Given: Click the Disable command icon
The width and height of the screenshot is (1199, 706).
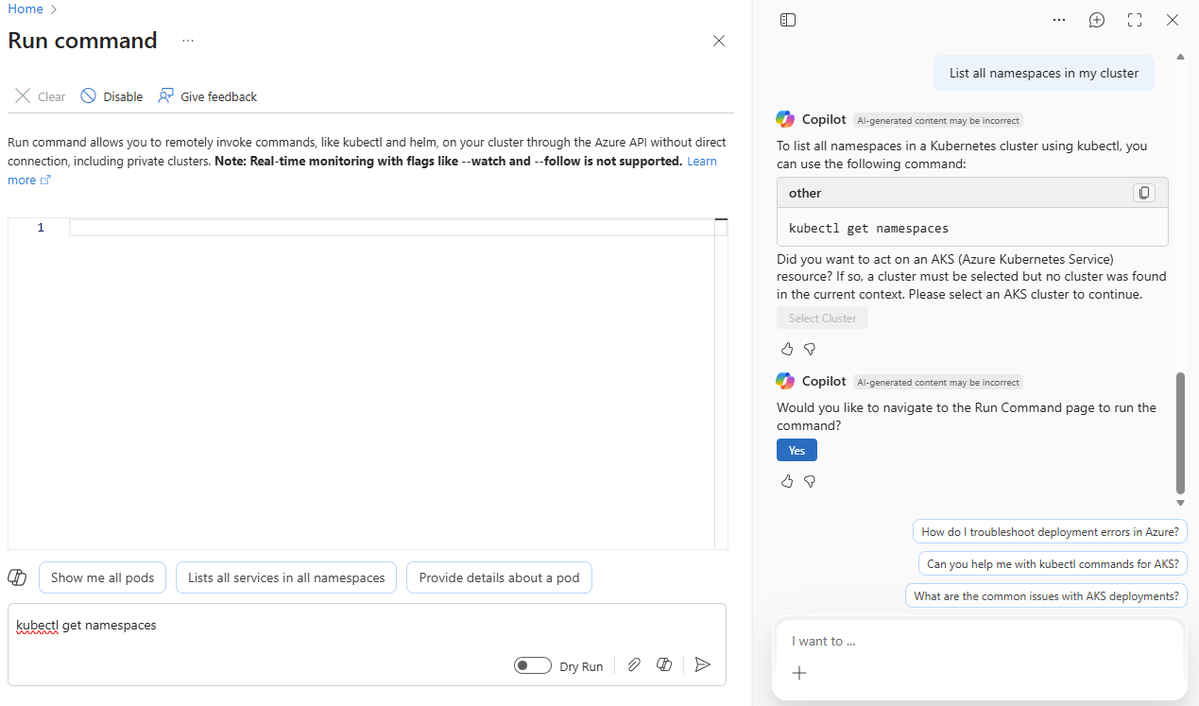Looking at the screenshot, I should click(x=89, y=96).
